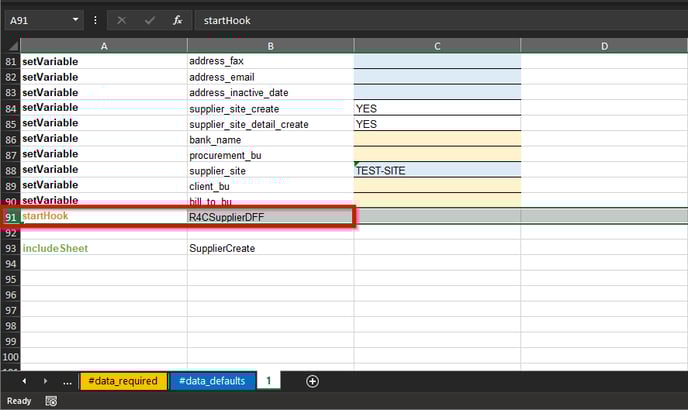
Task: Click the supplier_site_create cell
Action: click(x=271, y=108)
